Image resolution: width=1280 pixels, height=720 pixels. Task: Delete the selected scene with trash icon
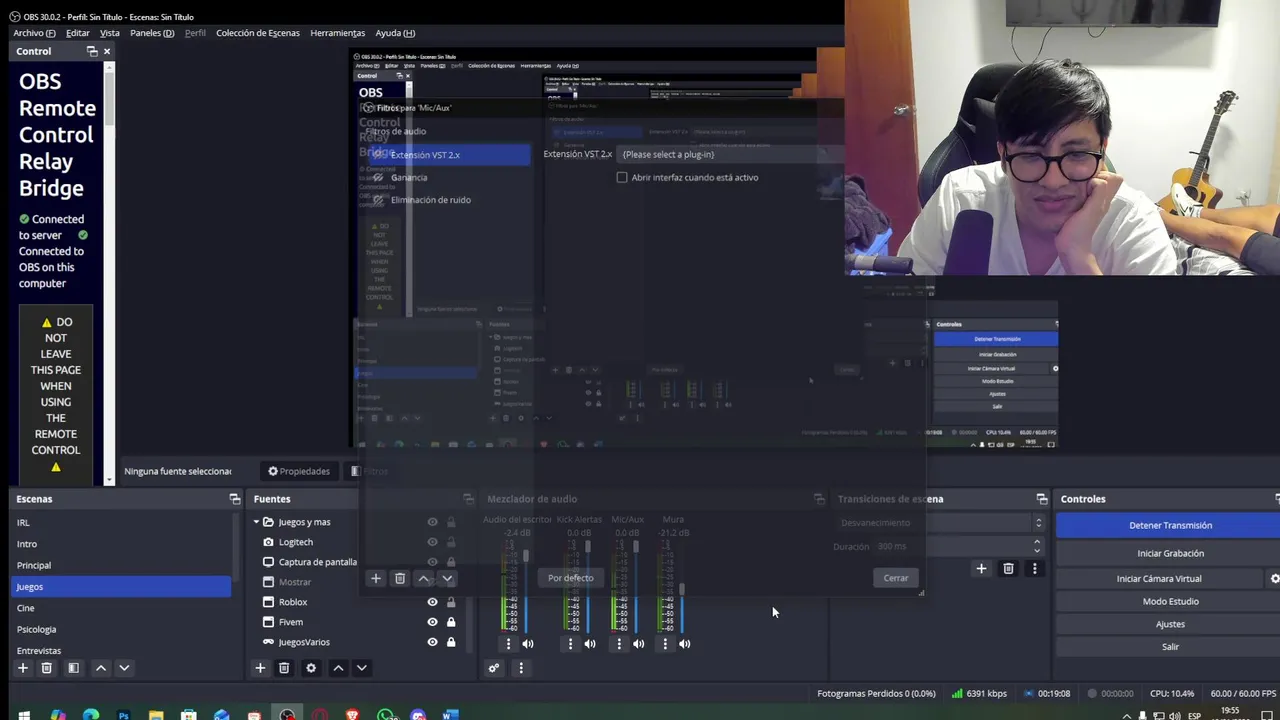[46, 668]
